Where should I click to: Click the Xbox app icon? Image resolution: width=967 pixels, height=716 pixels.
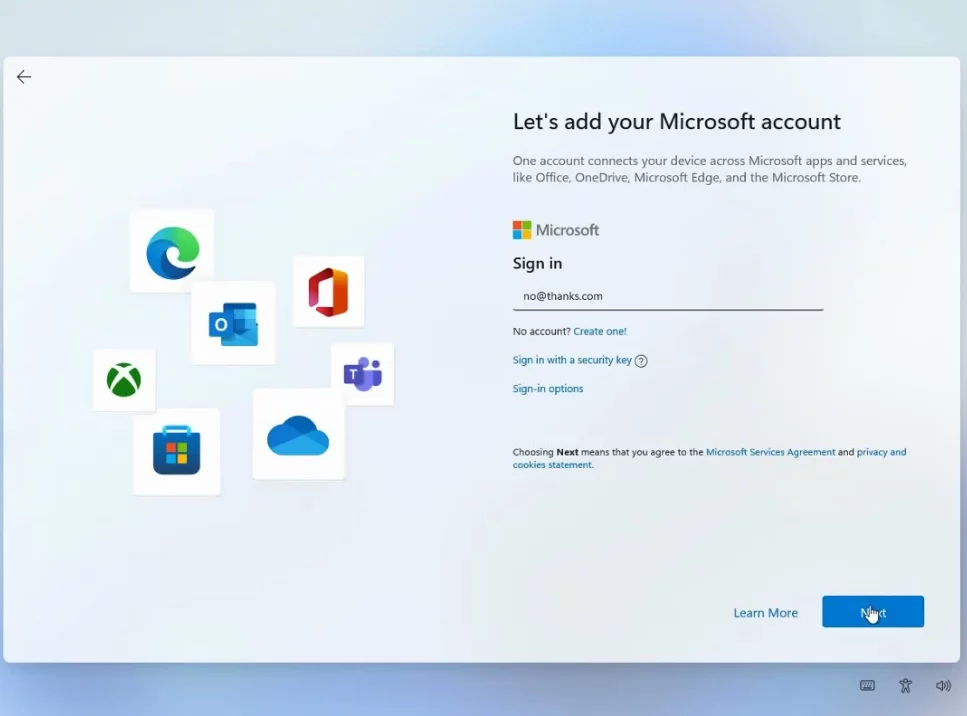(x=124, y=379)
